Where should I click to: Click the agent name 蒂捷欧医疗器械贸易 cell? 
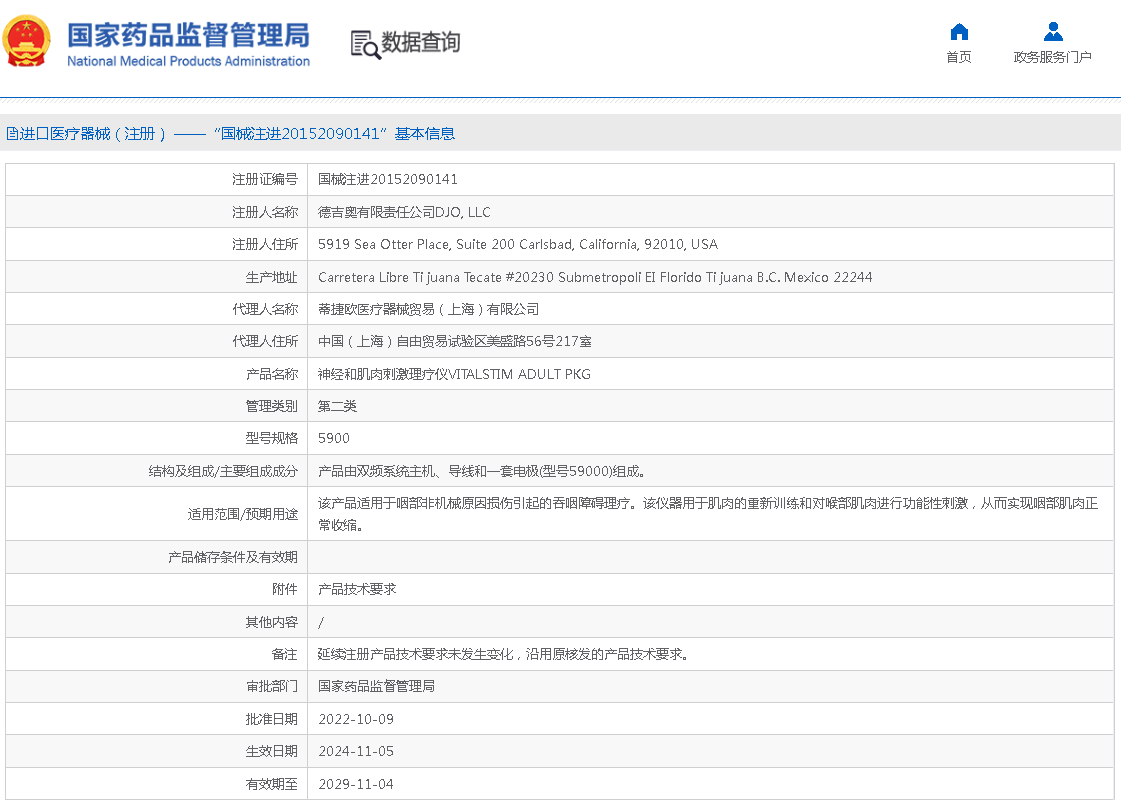pos(428,309)
